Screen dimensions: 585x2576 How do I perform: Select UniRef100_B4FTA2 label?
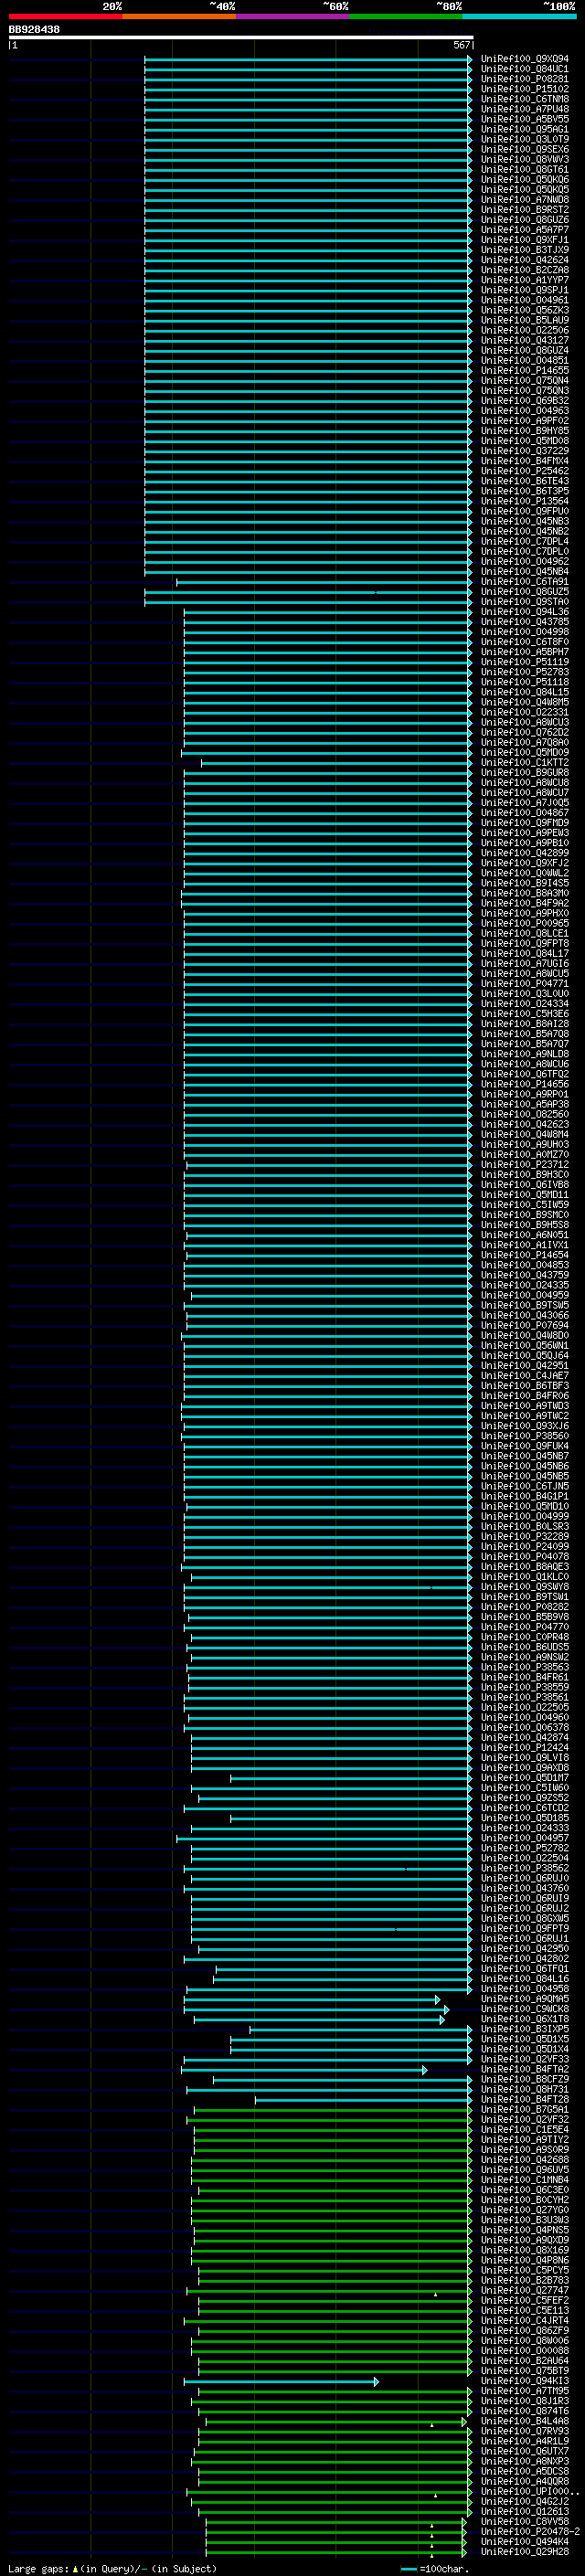point(524,2069)
